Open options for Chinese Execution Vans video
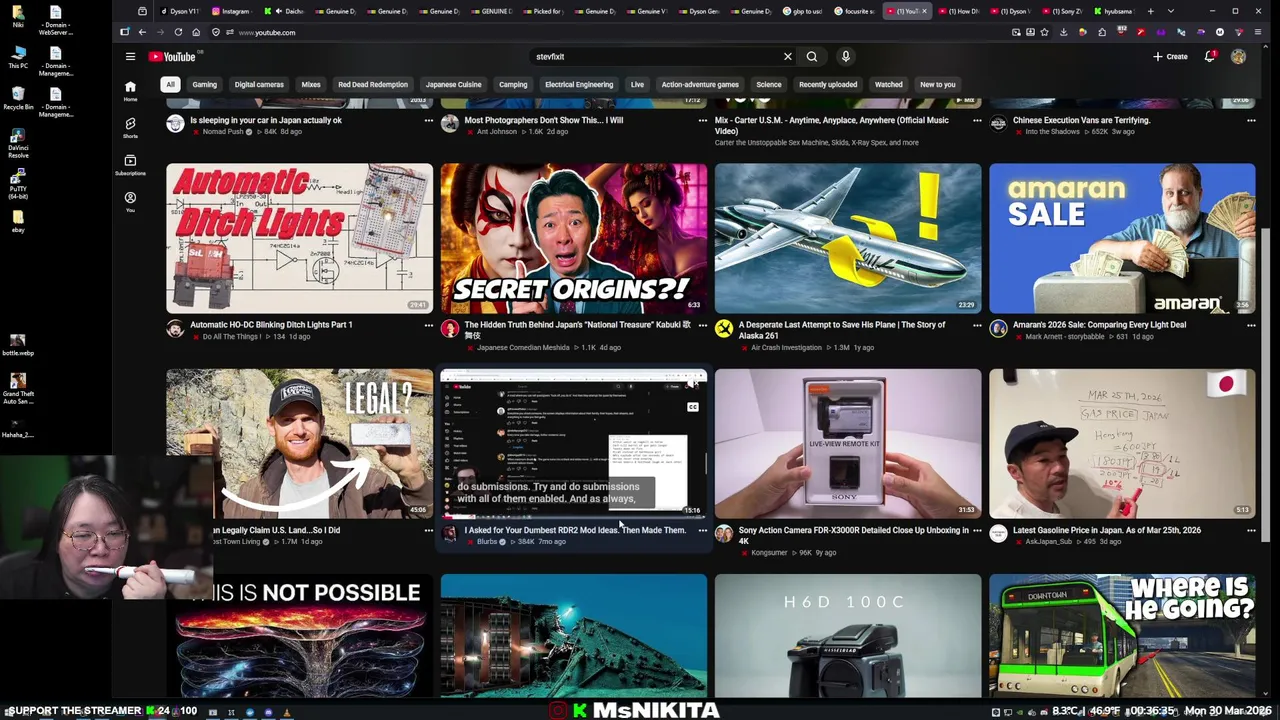 (1251, 120)
